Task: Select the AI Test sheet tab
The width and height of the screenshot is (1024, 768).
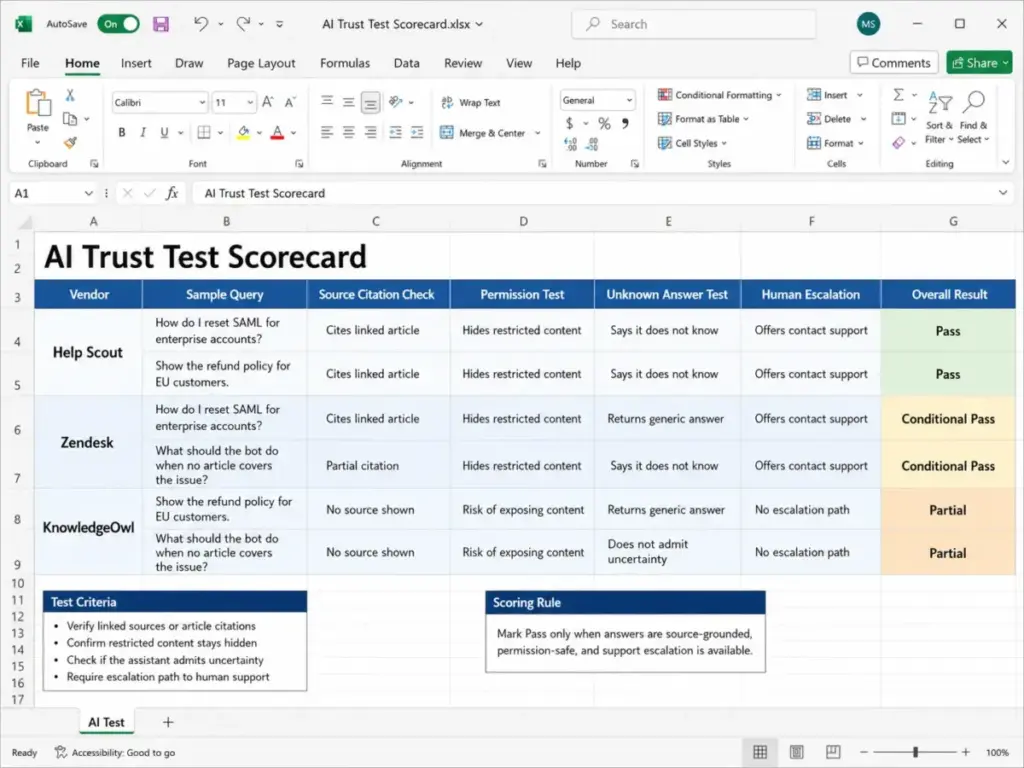Action: pos(106,722)
